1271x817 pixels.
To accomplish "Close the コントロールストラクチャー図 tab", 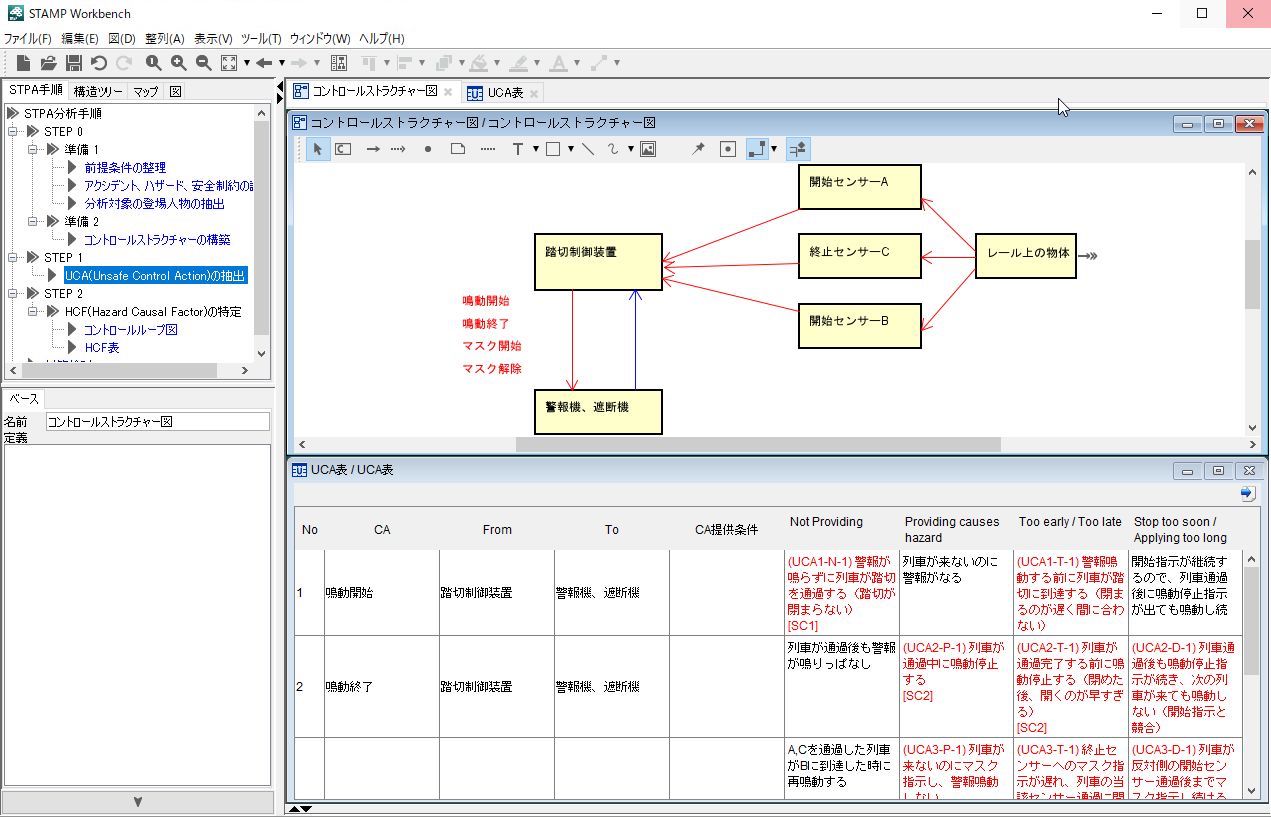I will [448, 92].
